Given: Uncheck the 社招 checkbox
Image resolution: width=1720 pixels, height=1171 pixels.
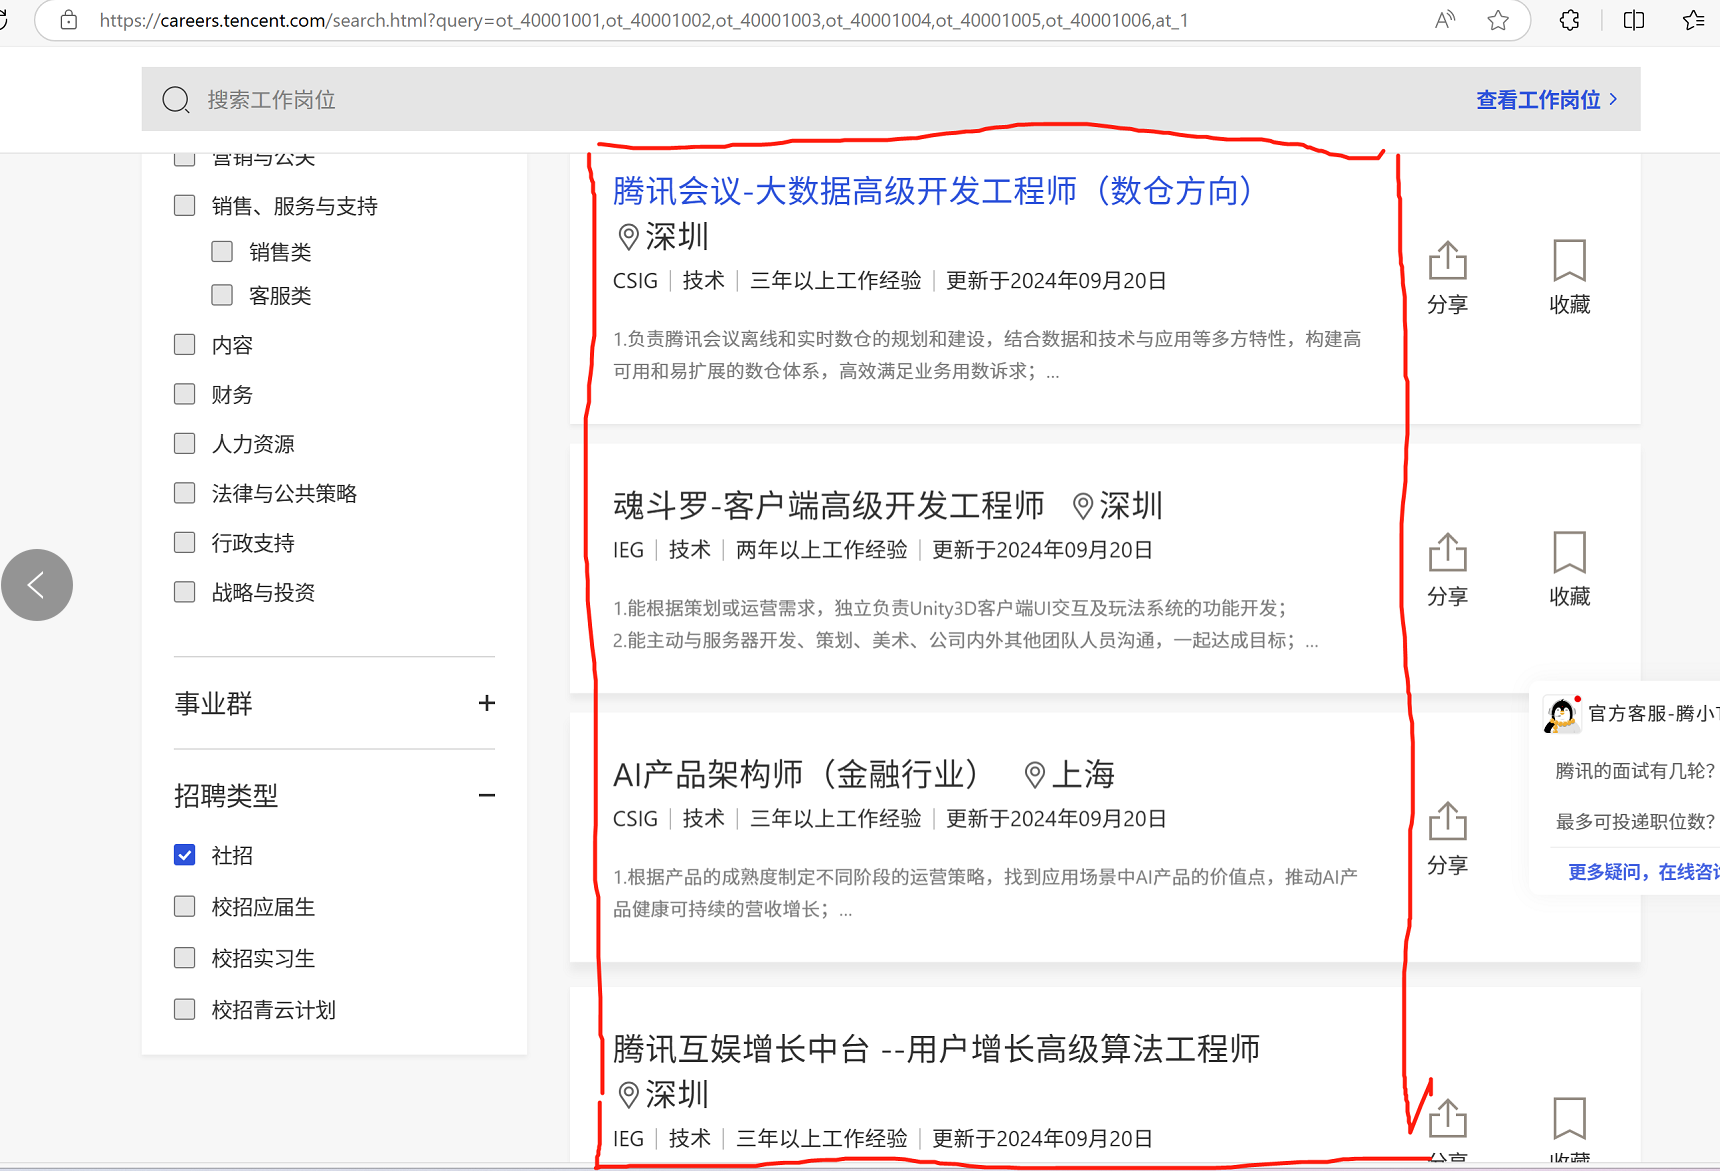Looking at the screenshot, I should 185,855.
